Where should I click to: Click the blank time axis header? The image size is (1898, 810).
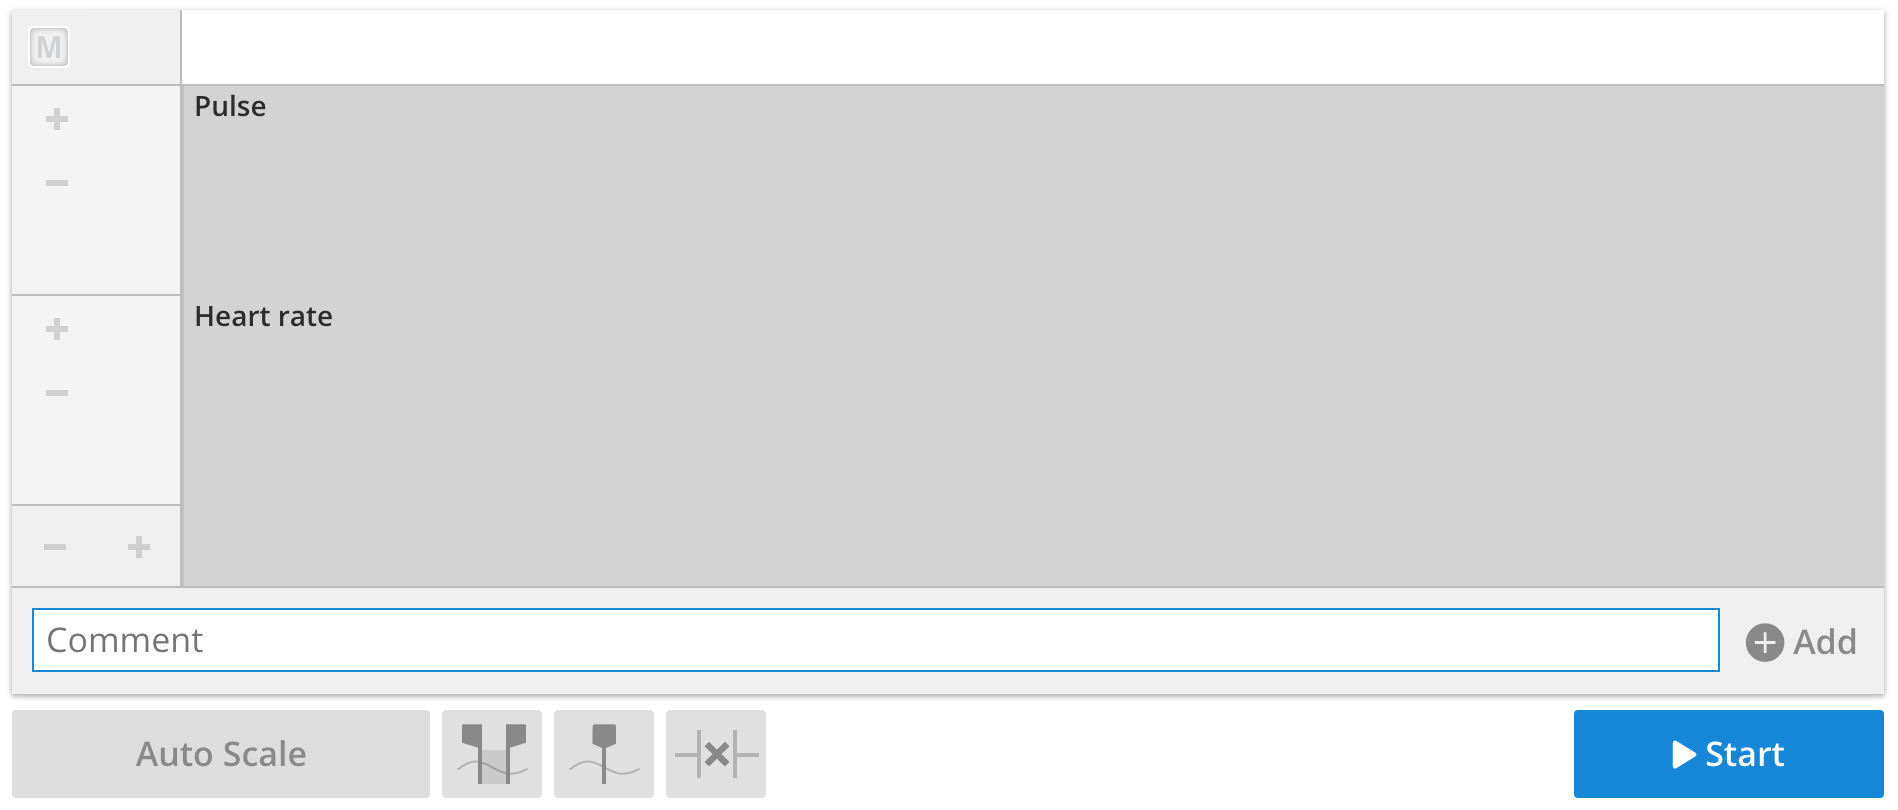1033,47
